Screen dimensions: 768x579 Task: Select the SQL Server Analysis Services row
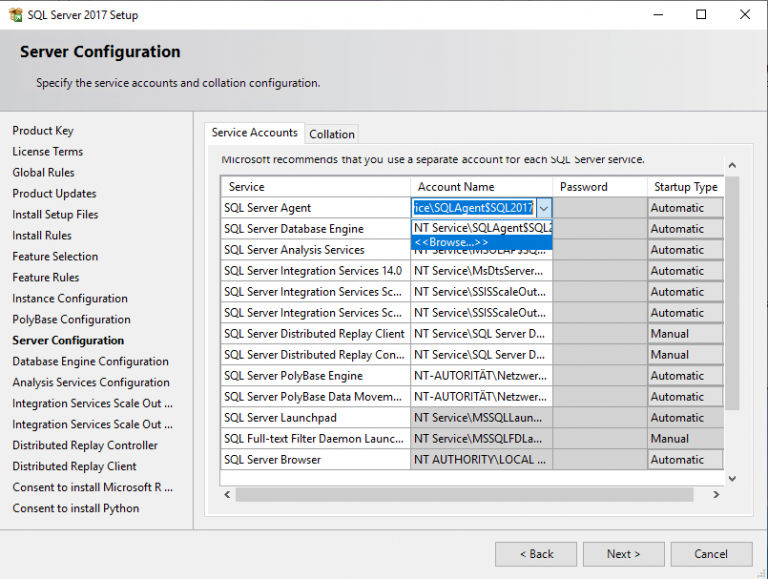[315, 250]
